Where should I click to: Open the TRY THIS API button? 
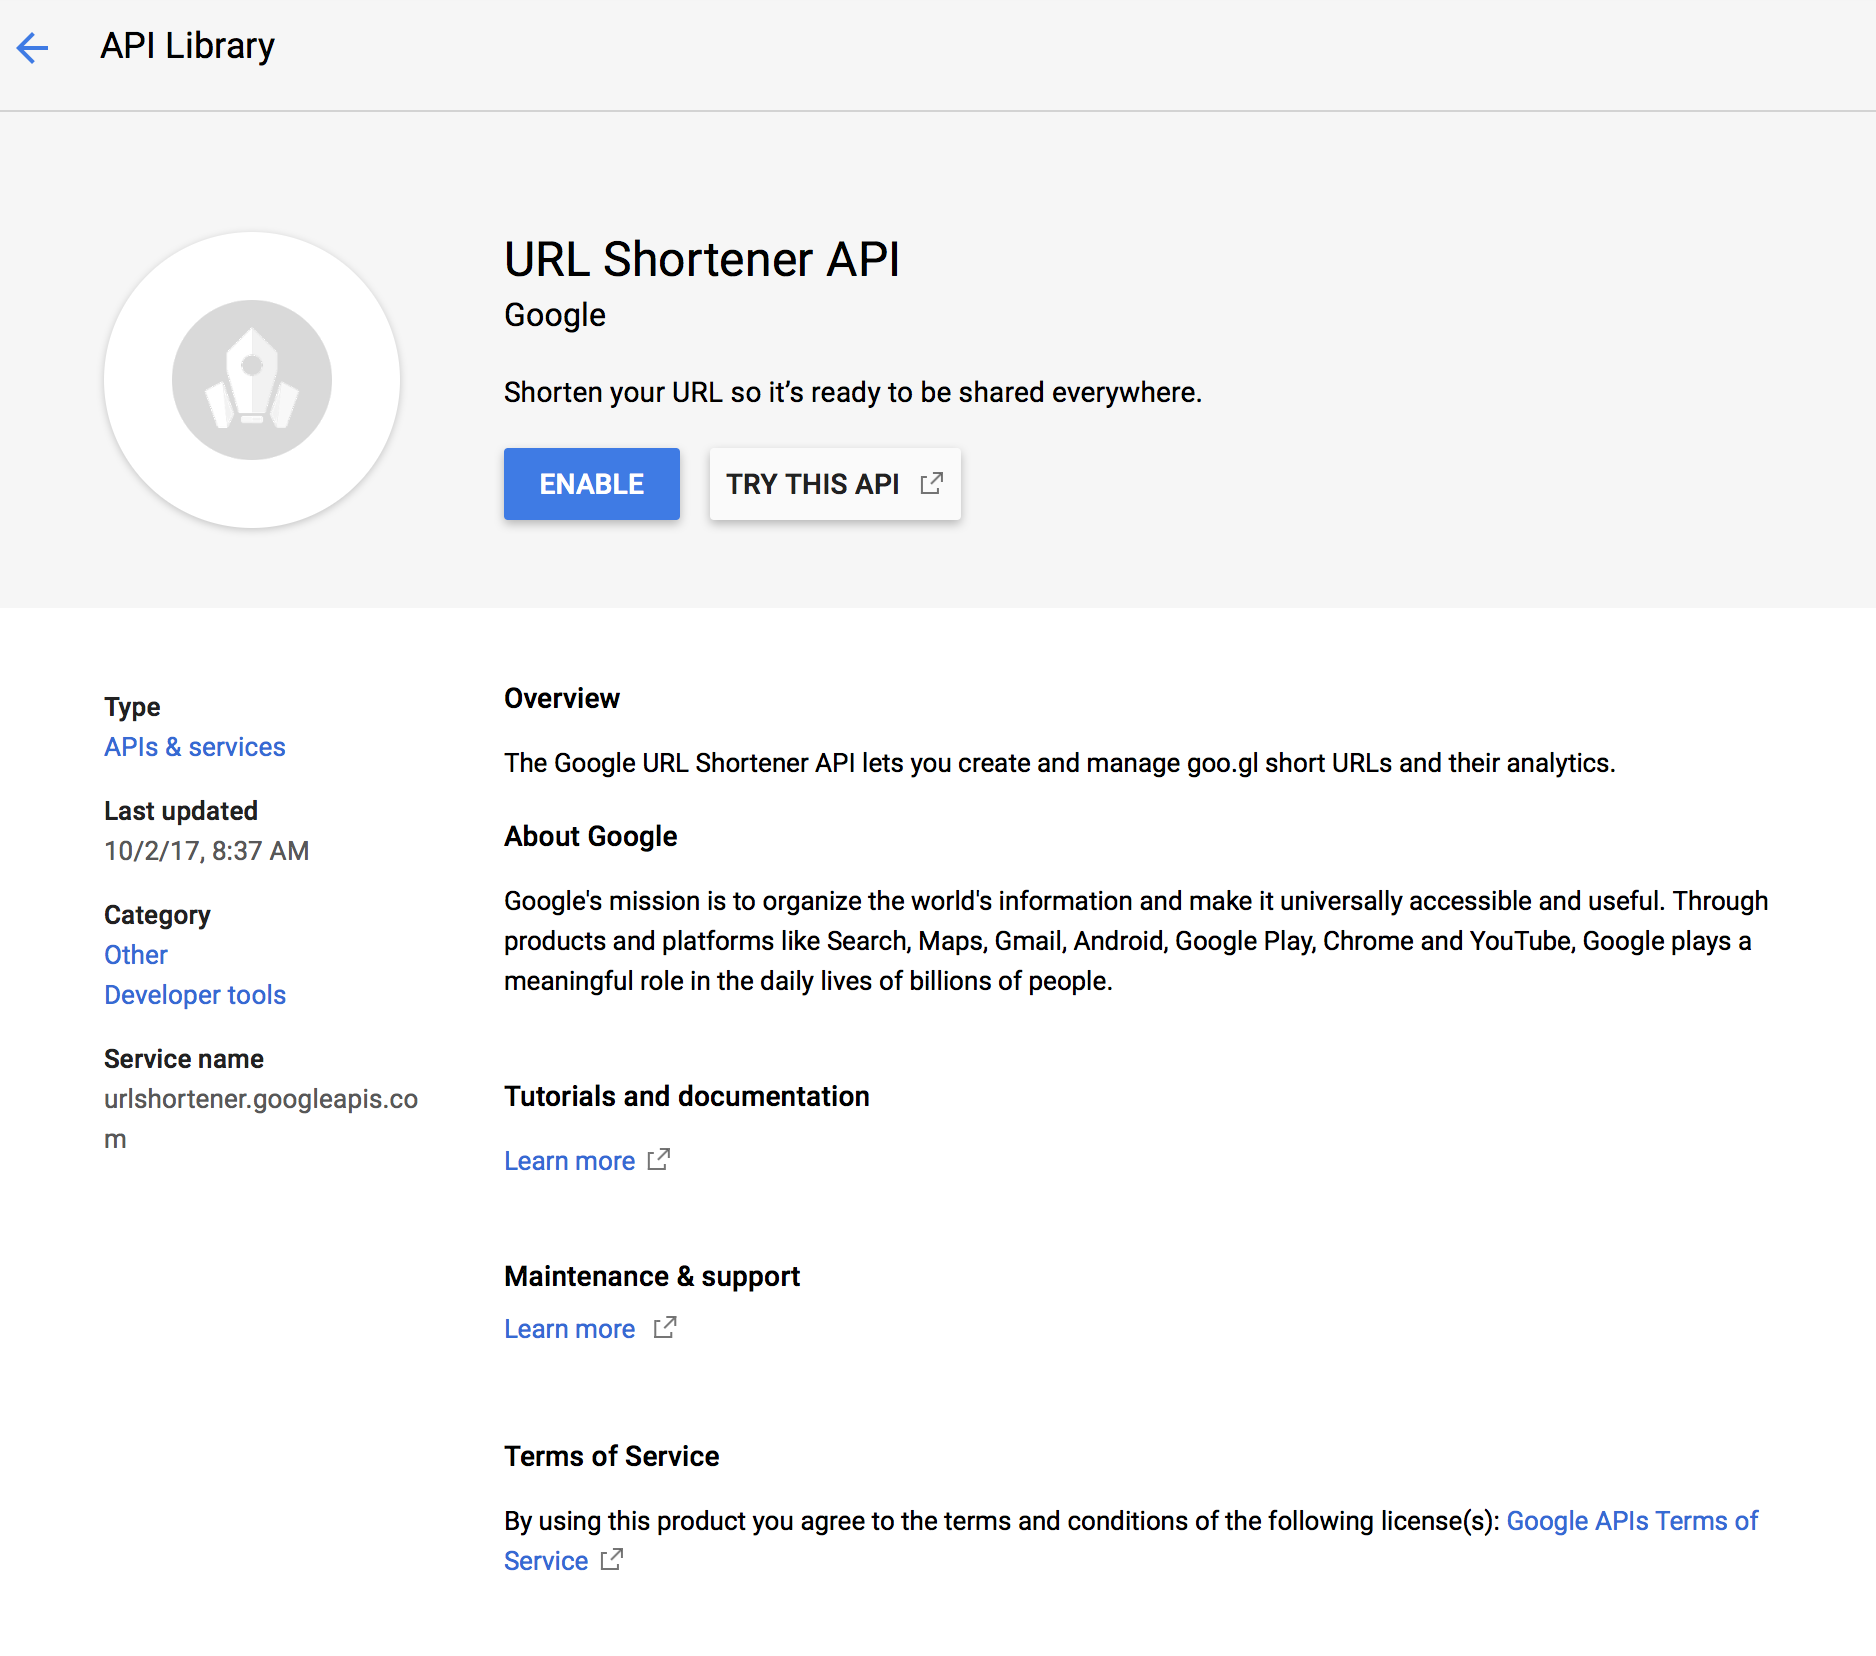pyautogui.click(x=835, y=484)
